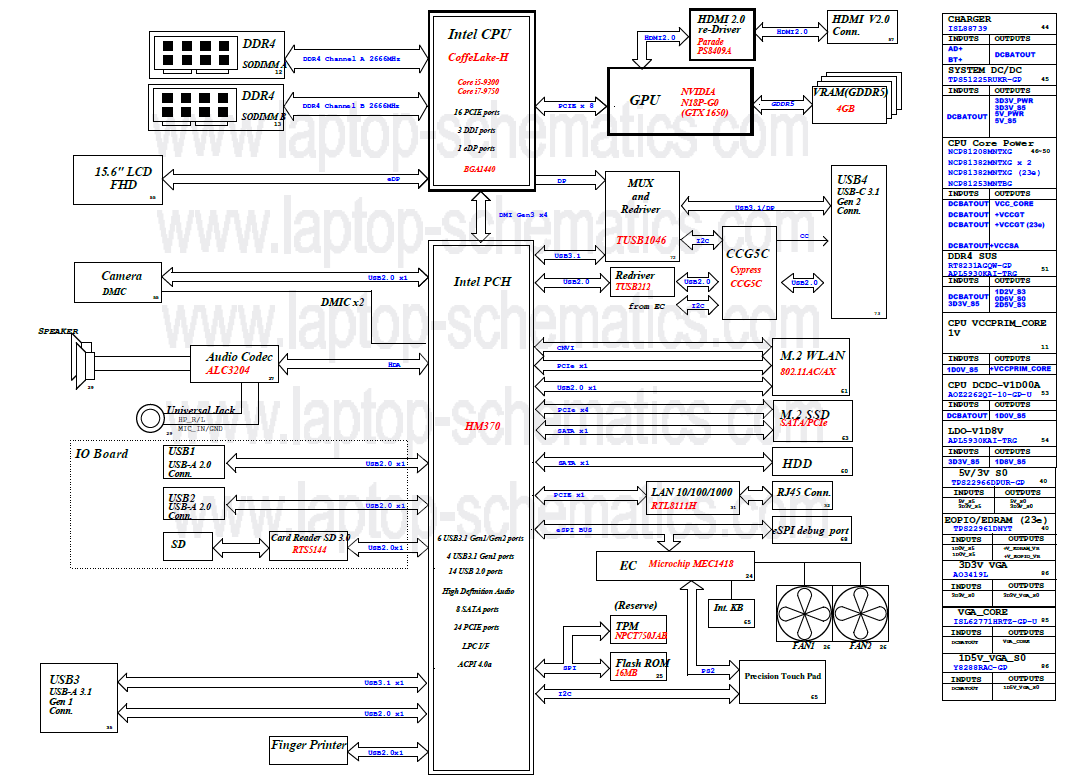Image resolution: width=1072 pixels, height=780 pixels.
Task: Click the HDD block
Action: point(812,461)
